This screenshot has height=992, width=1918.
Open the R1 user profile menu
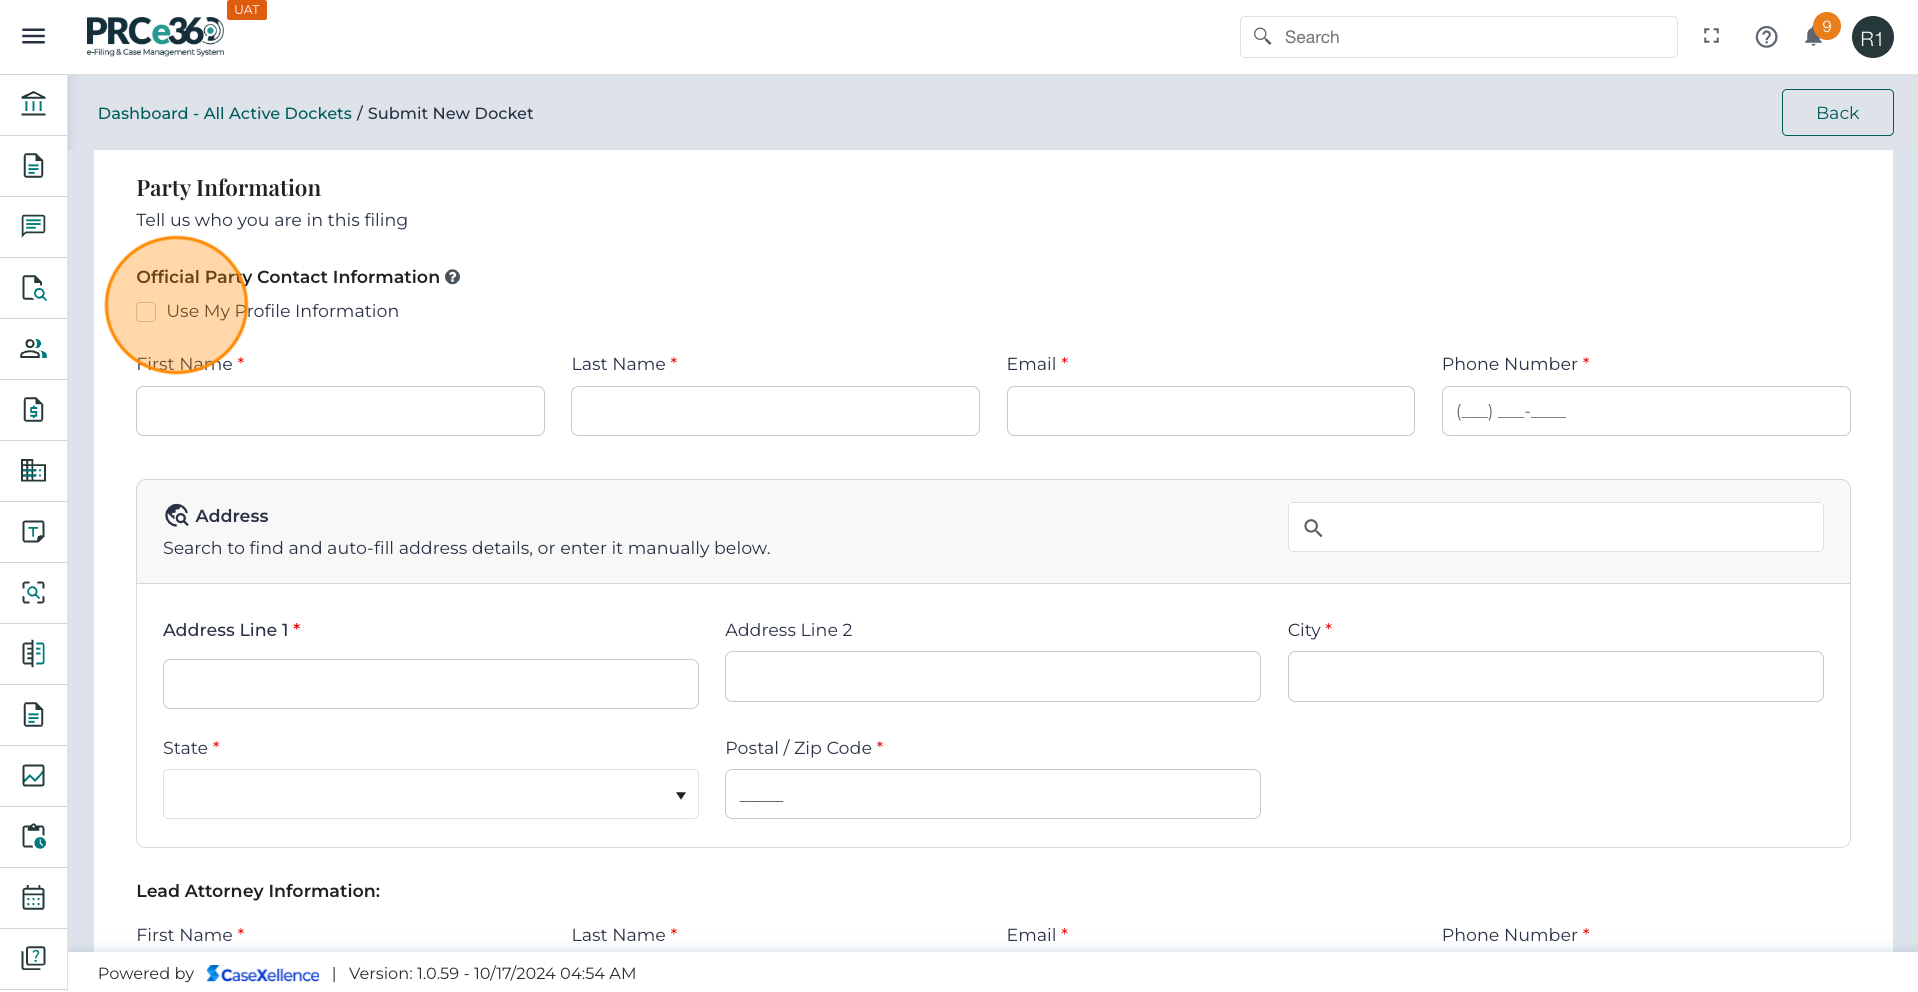click(1872, 38)
